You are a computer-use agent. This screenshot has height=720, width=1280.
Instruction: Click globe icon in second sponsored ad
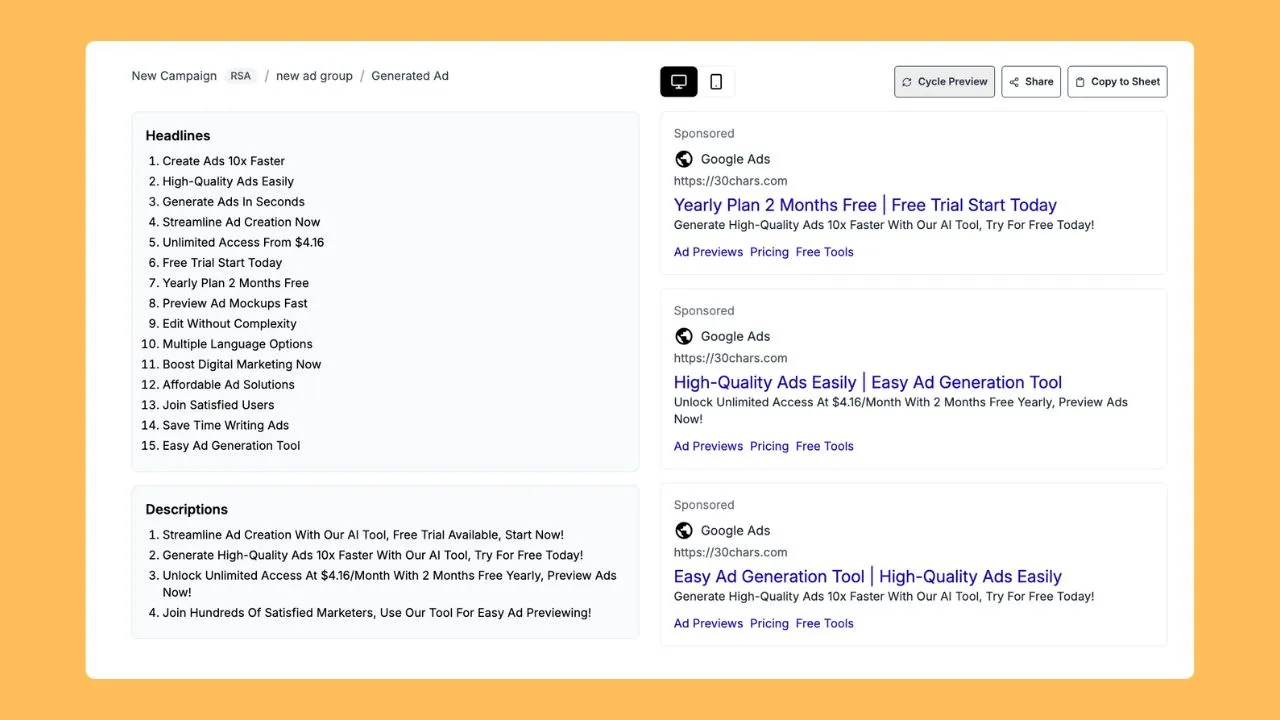(x=684, y=336)
